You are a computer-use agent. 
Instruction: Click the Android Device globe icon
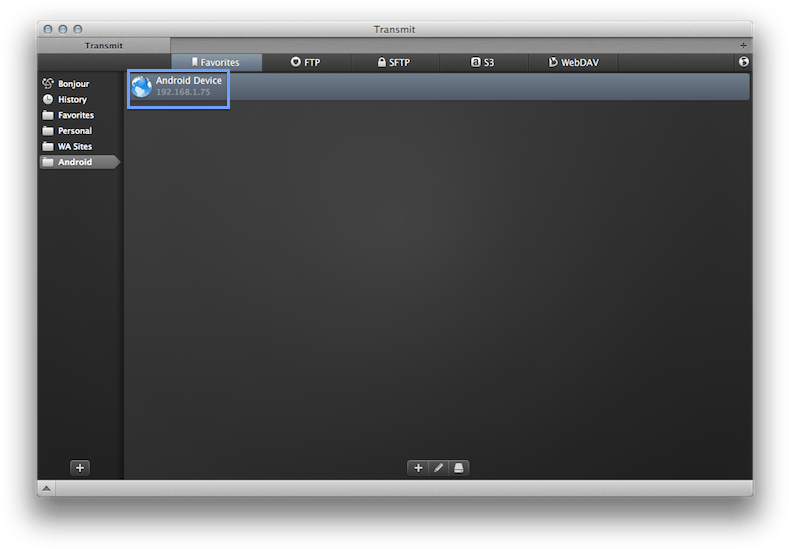[141, 87]
